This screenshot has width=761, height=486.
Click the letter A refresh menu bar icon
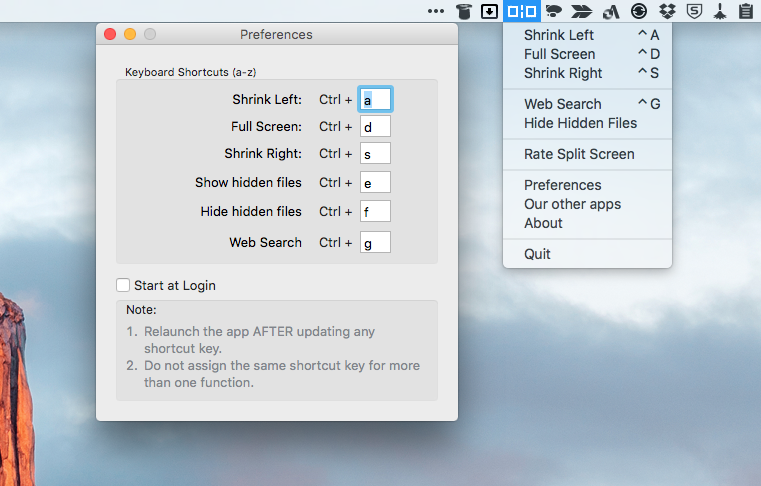(x=611, y=11)
